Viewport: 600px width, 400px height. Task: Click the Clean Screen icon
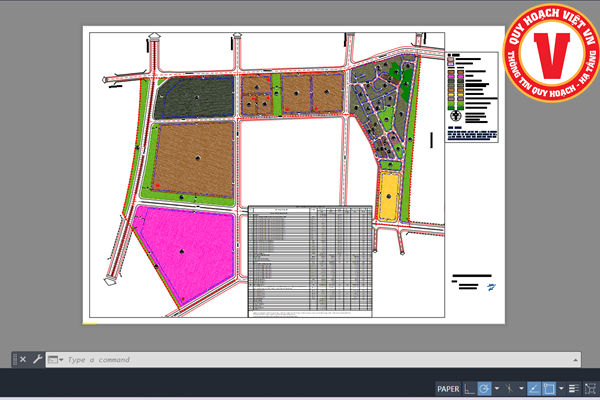coord(589,388)
